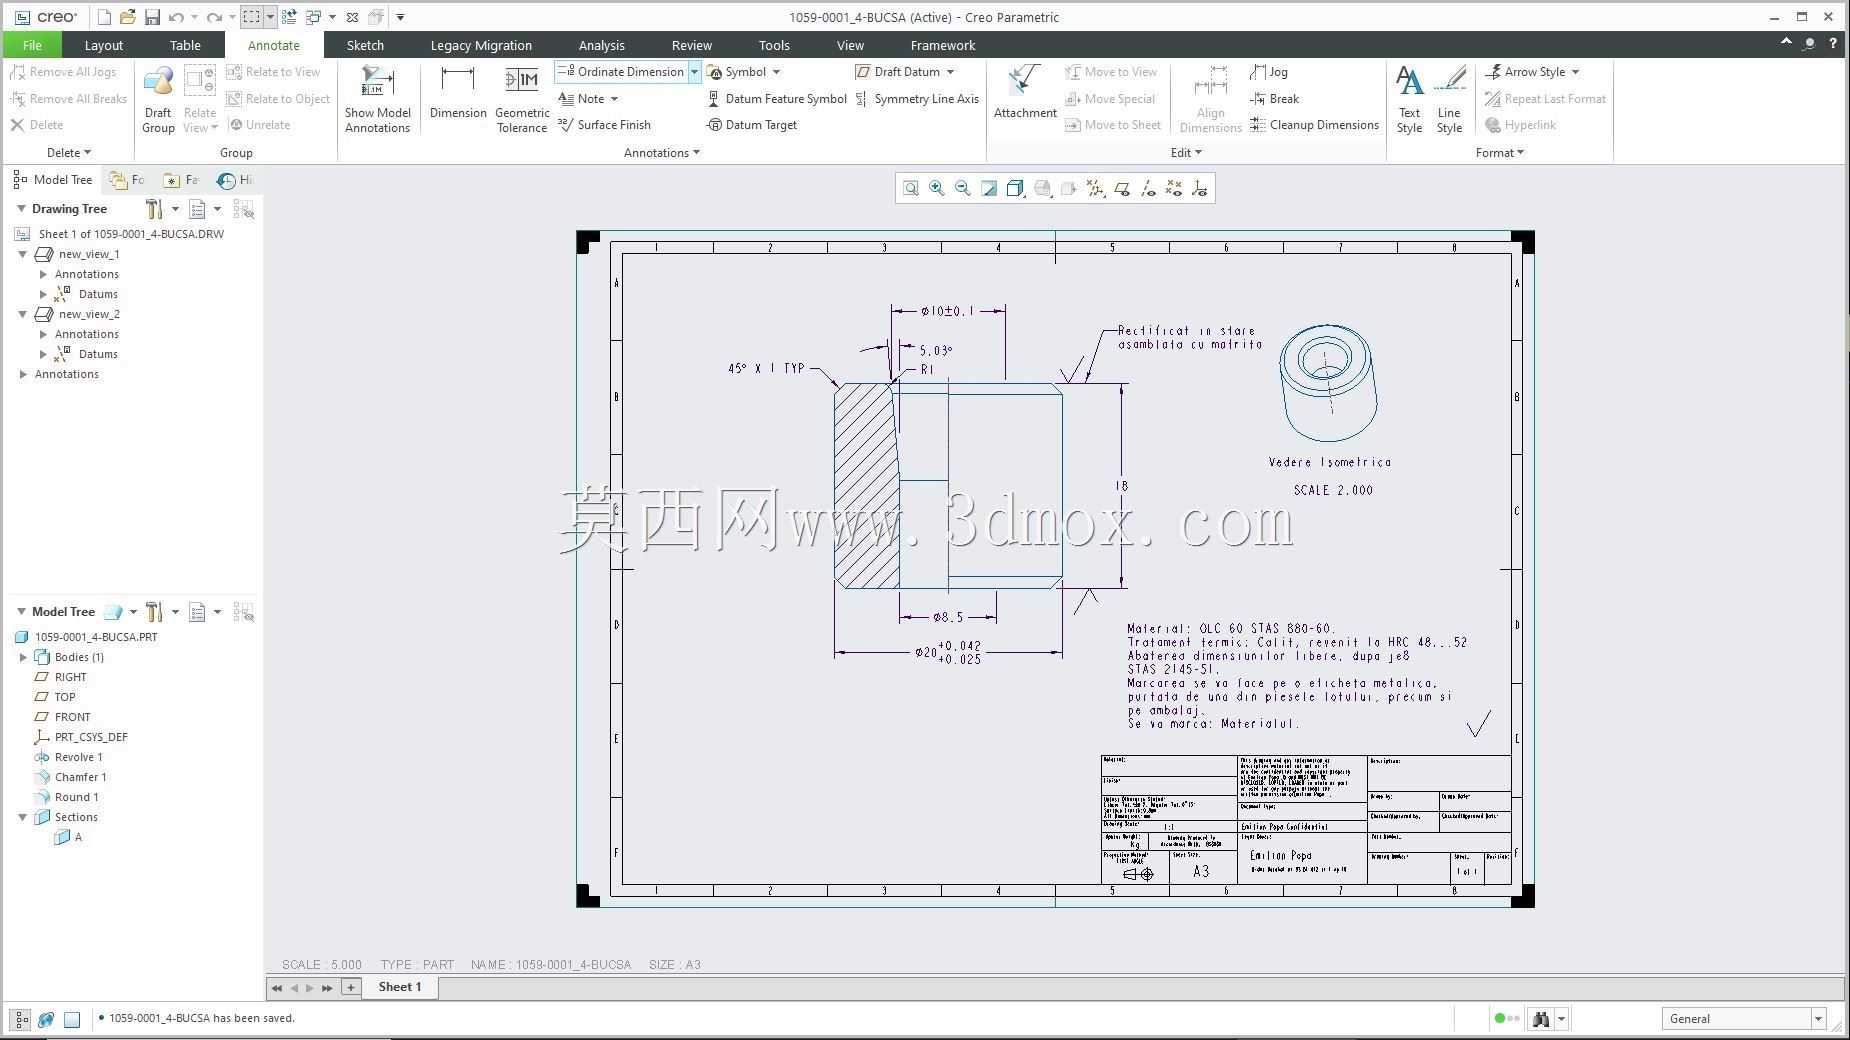The width and height of the screenshot is (1850, 1040).
Task: Click the Refit zoom icon
Action: [x=911, y=188]
